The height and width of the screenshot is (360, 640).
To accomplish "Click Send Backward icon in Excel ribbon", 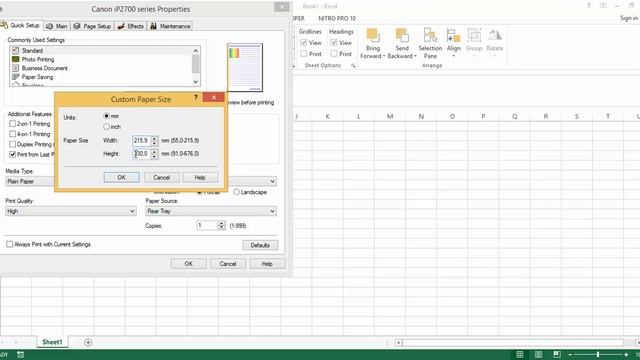I will (x=402, y=35).
